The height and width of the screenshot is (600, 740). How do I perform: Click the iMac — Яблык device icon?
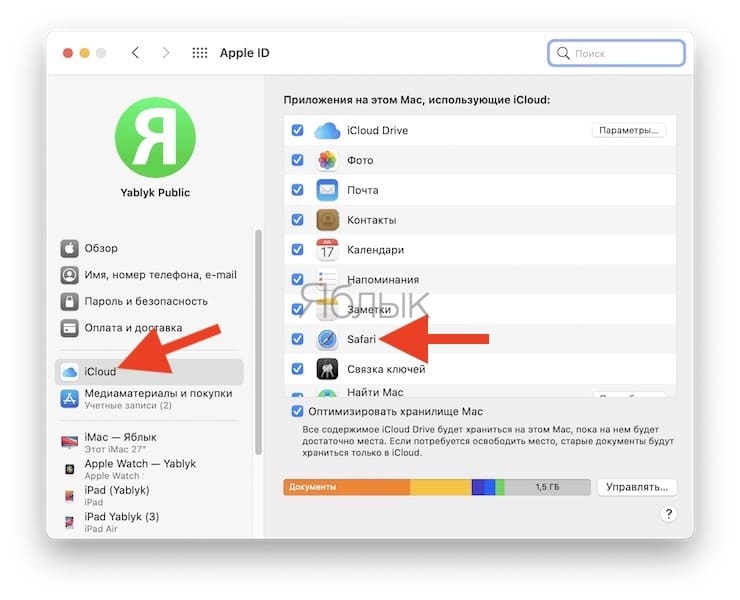(69, 442)
